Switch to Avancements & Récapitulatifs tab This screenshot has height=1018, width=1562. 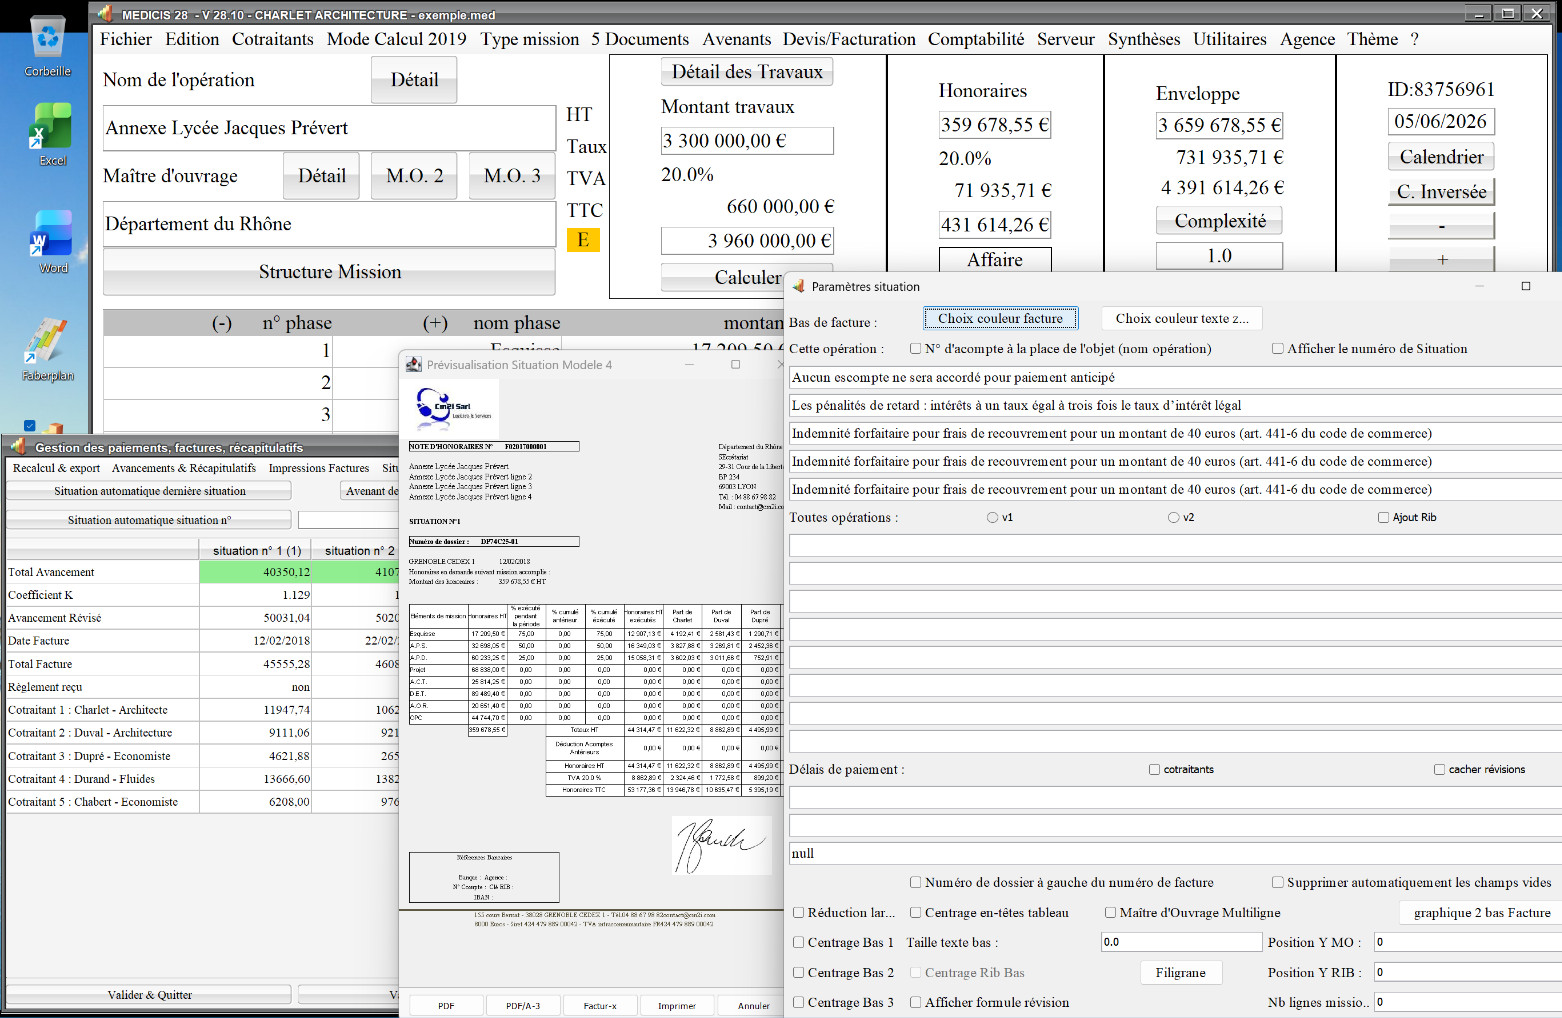click(184, 468)
